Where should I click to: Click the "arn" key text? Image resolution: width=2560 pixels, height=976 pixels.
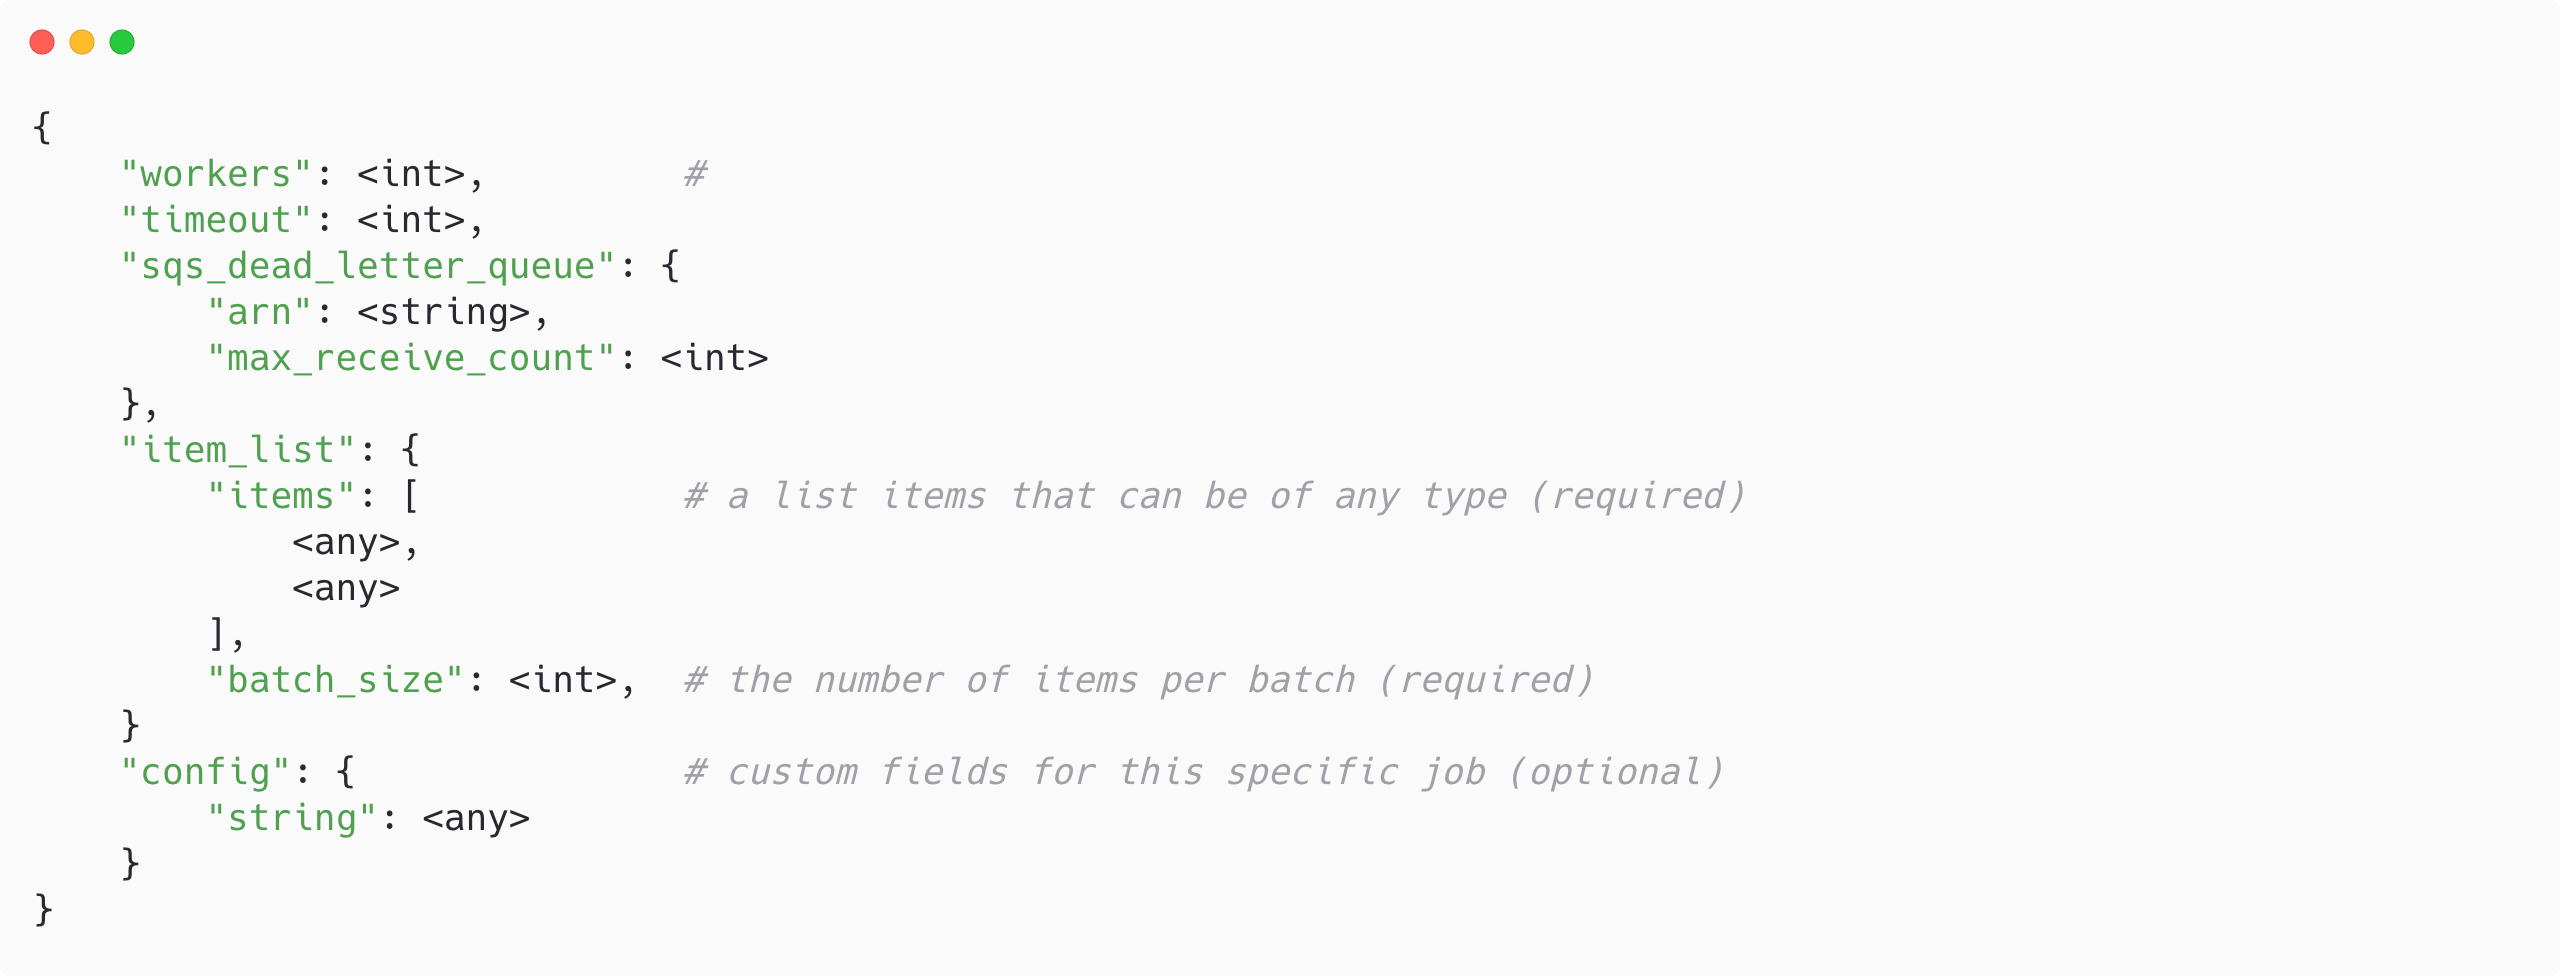coord(260,312)
